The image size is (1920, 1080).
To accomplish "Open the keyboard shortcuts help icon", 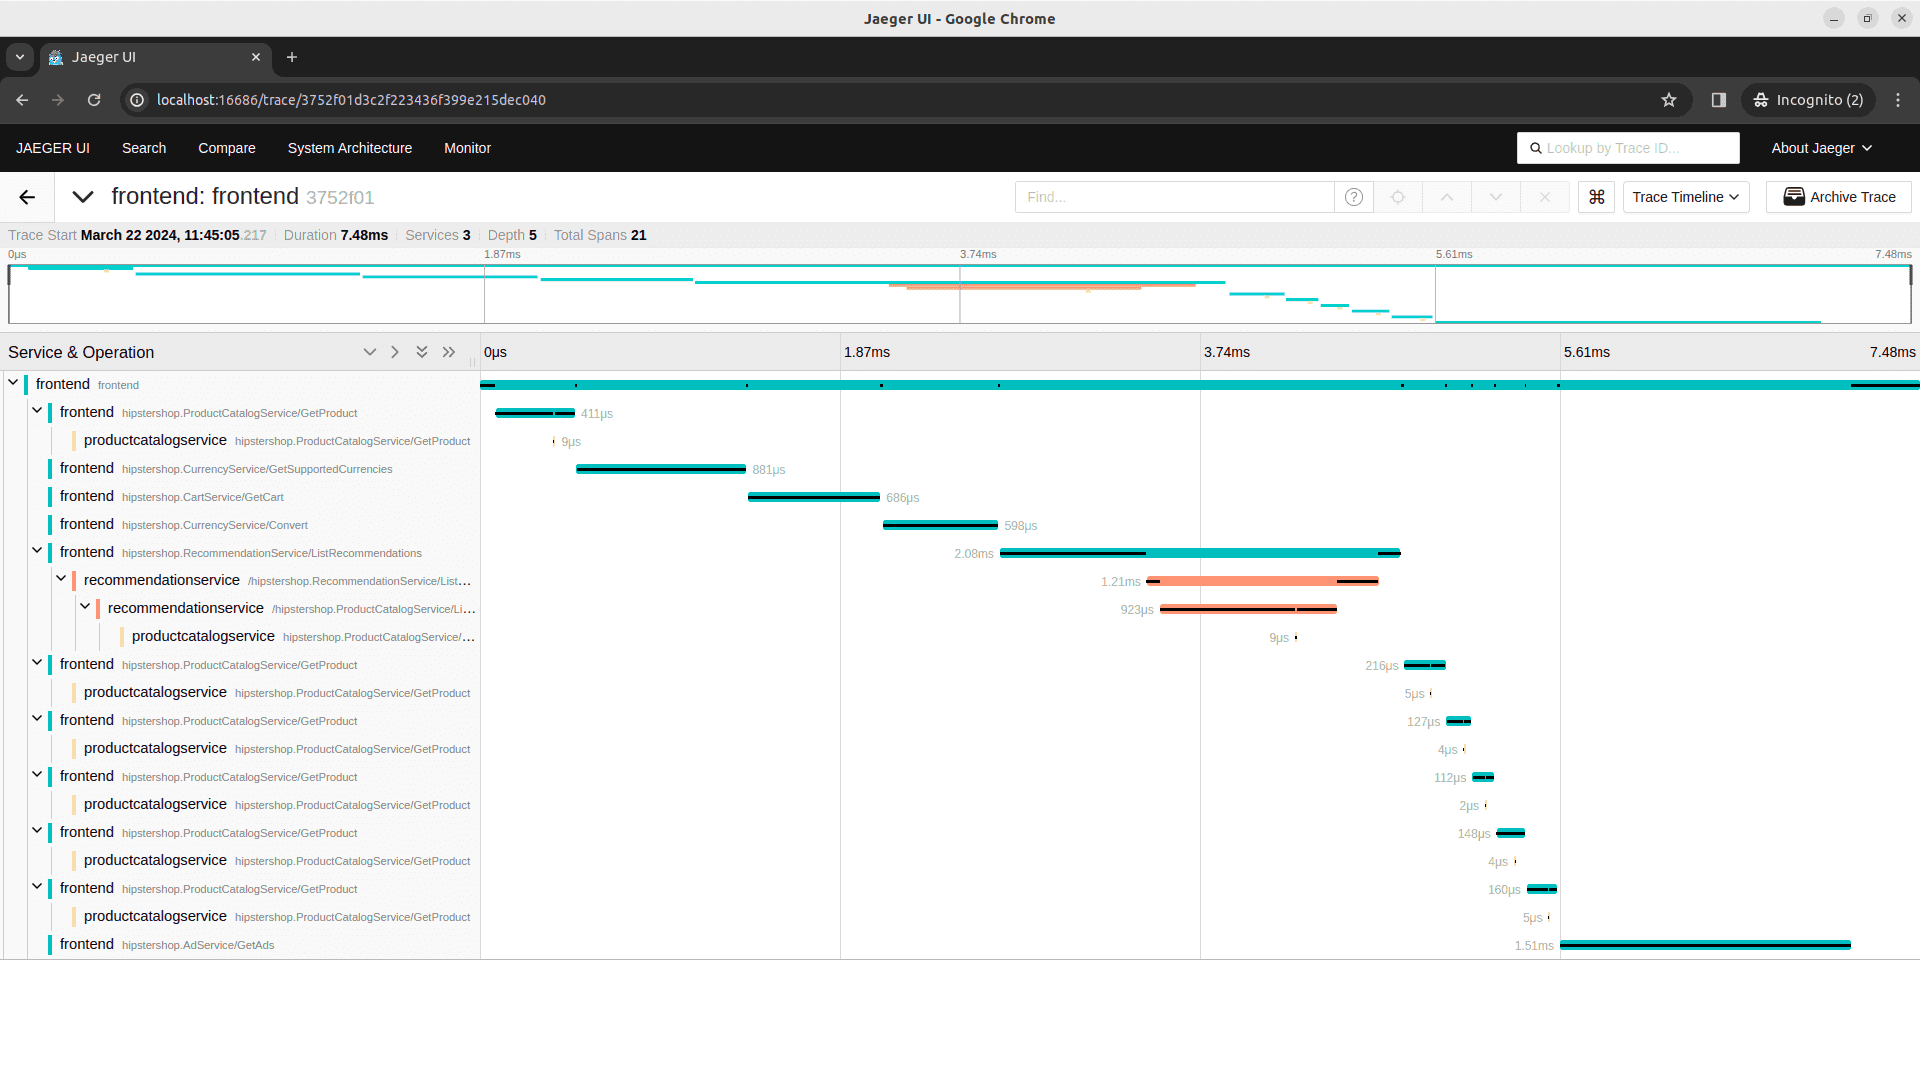I will pyautogui.click(x=1596, y=197).
